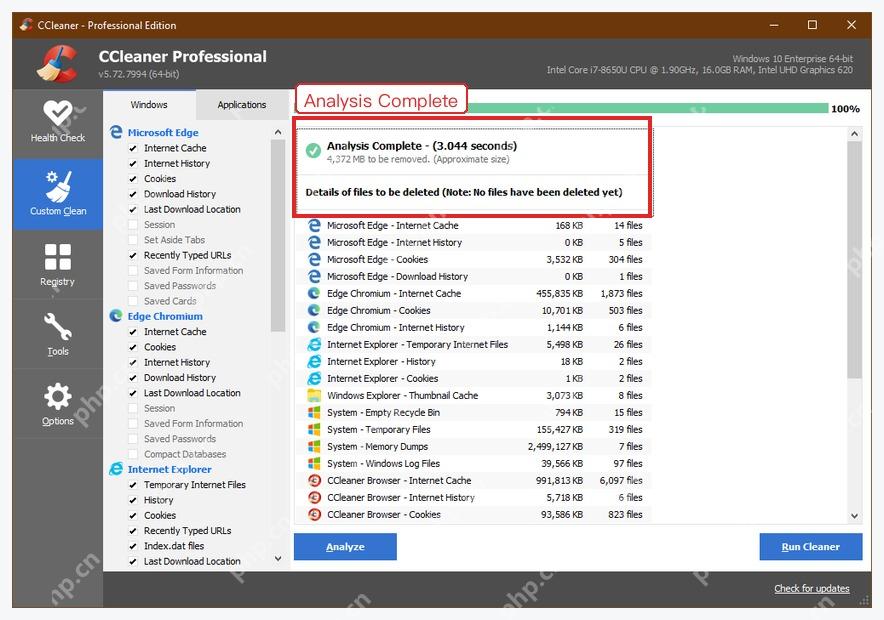Select the Custom Clean broom icon
The height and width of the screenshot is (620, 884).
[58, 187]
